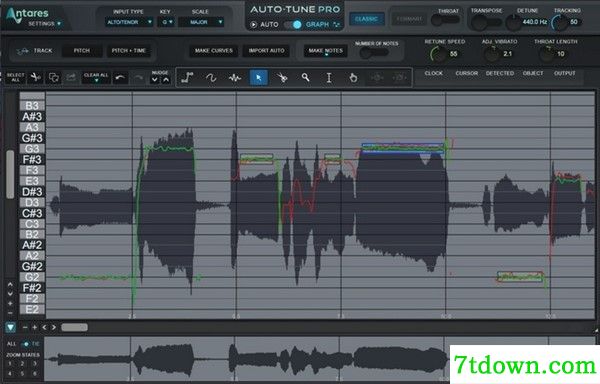600x384 pixels.
Task: Click the Cut scissors icon beside Select All
Action: [36, 77]
